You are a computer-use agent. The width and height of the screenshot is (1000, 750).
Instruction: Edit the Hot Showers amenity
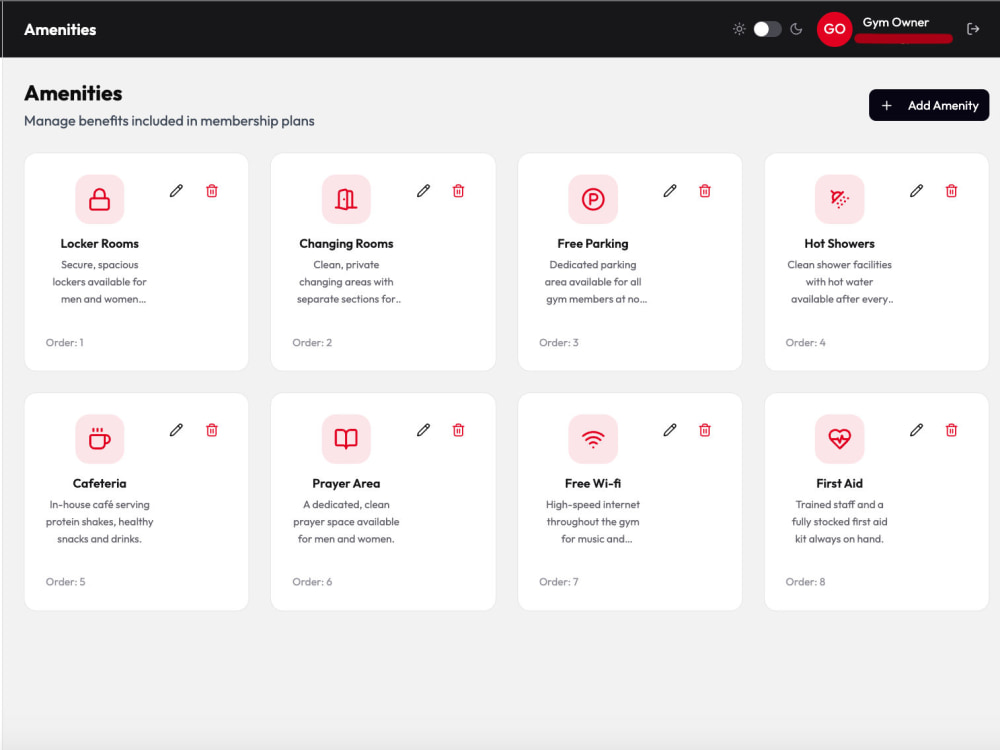(916, 191)
